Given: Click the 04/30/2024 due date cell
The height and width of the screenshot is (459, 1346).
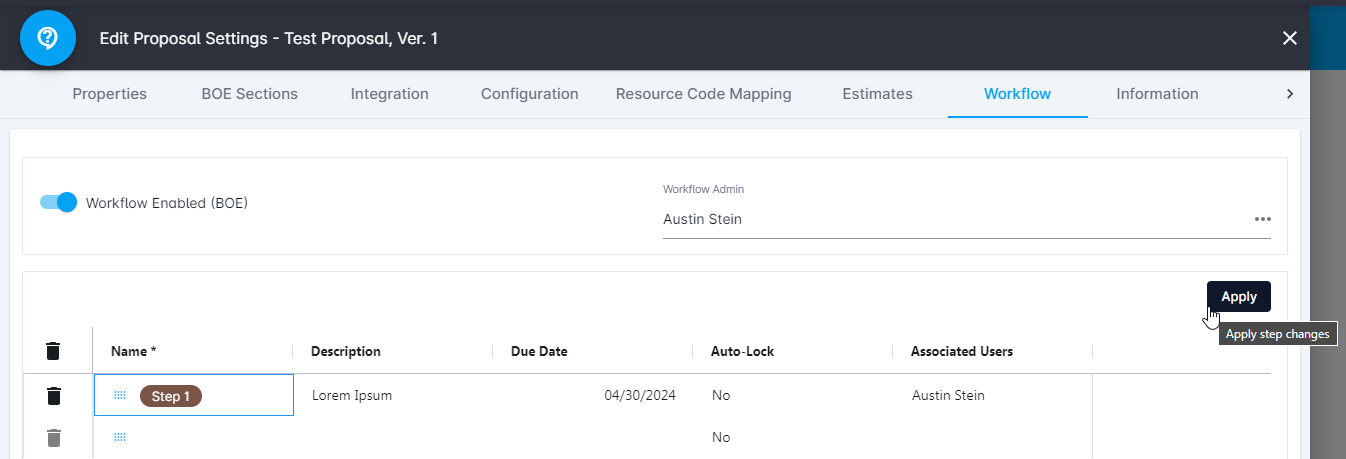Looking at the screenshot, I should pyautogui.click(x=640, y=396).
